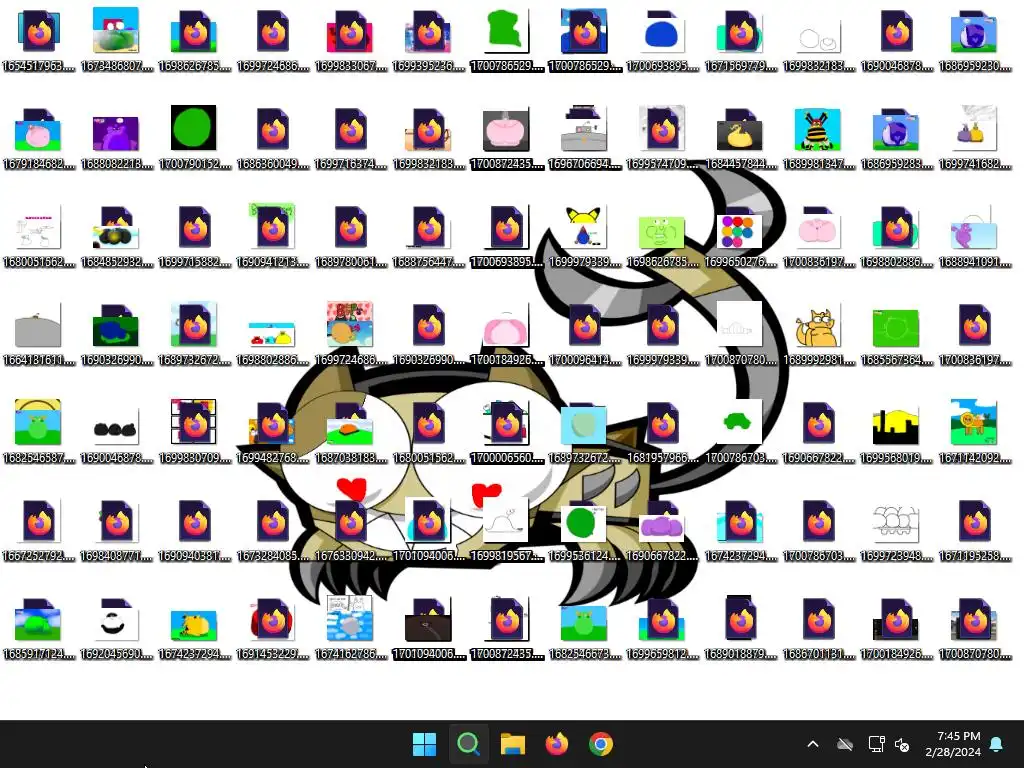Select desktop file 1654517963
This screenshot has height=768, width=1024.
point(39,39)
